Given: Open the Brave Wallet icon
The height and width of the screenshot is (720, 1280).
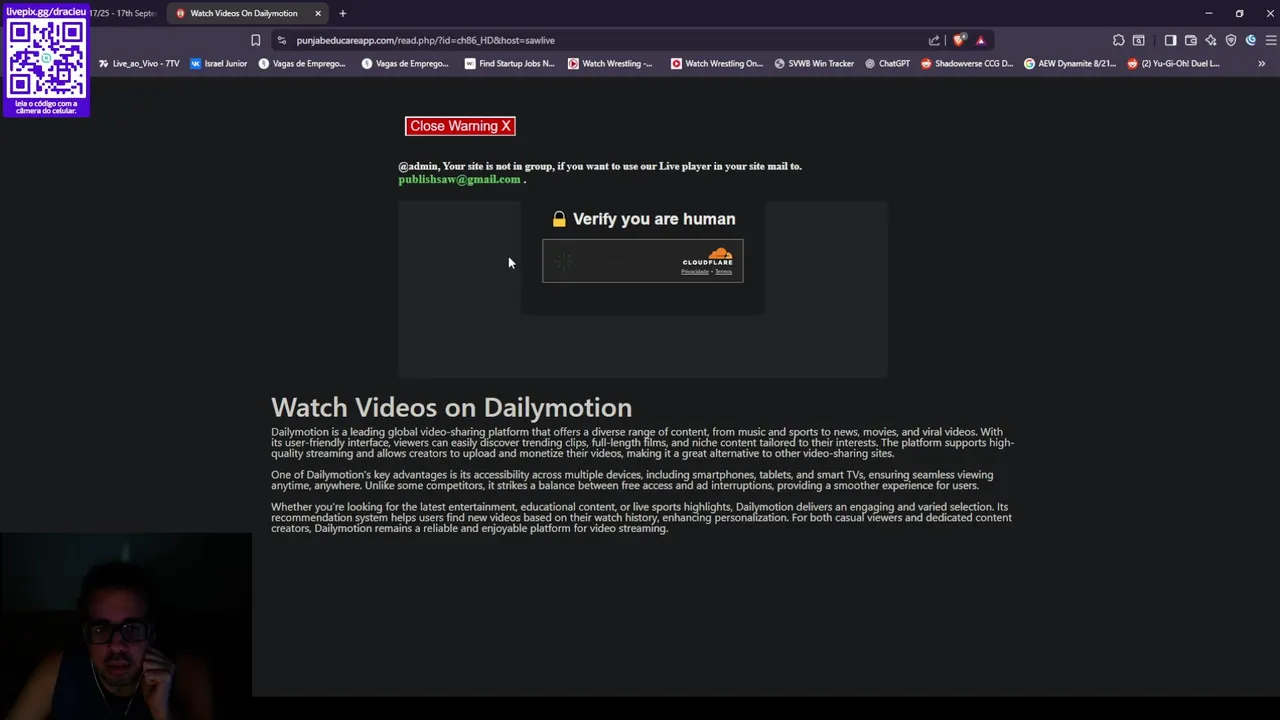Looking at the screenshot, I should click(1190, 40).
